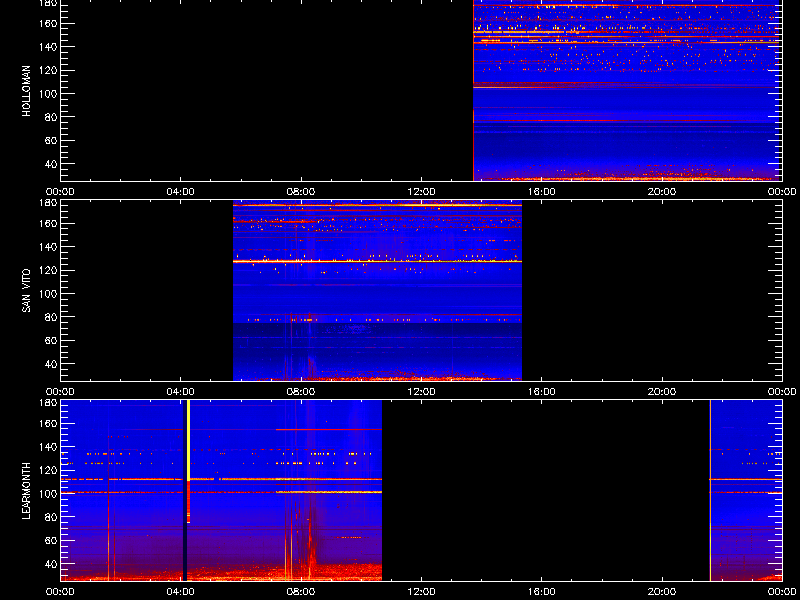This screenshot has height=600, width=800.
Task: Pick the 04:00 time label under Learmonth plot
Action: click(x=181, y=592)
